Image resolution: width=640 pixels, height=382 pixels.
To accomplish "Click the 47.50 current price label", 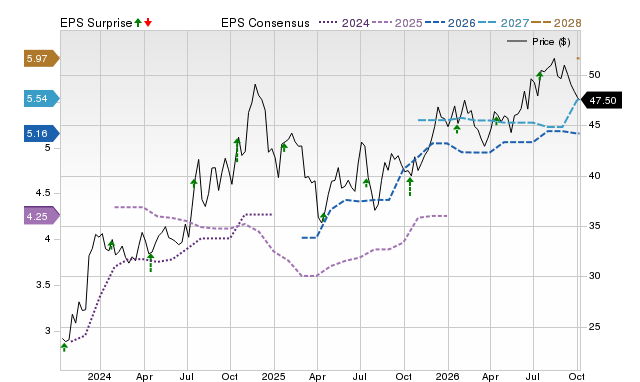I will tap(601, 100).
